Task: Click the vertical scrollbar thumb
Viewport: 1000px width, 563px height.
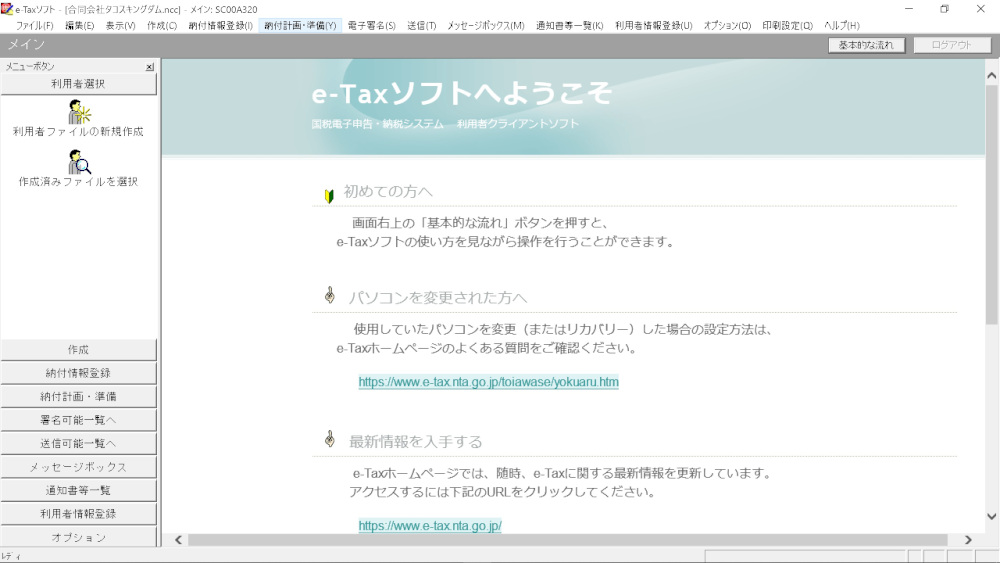Action: (992, 207)
